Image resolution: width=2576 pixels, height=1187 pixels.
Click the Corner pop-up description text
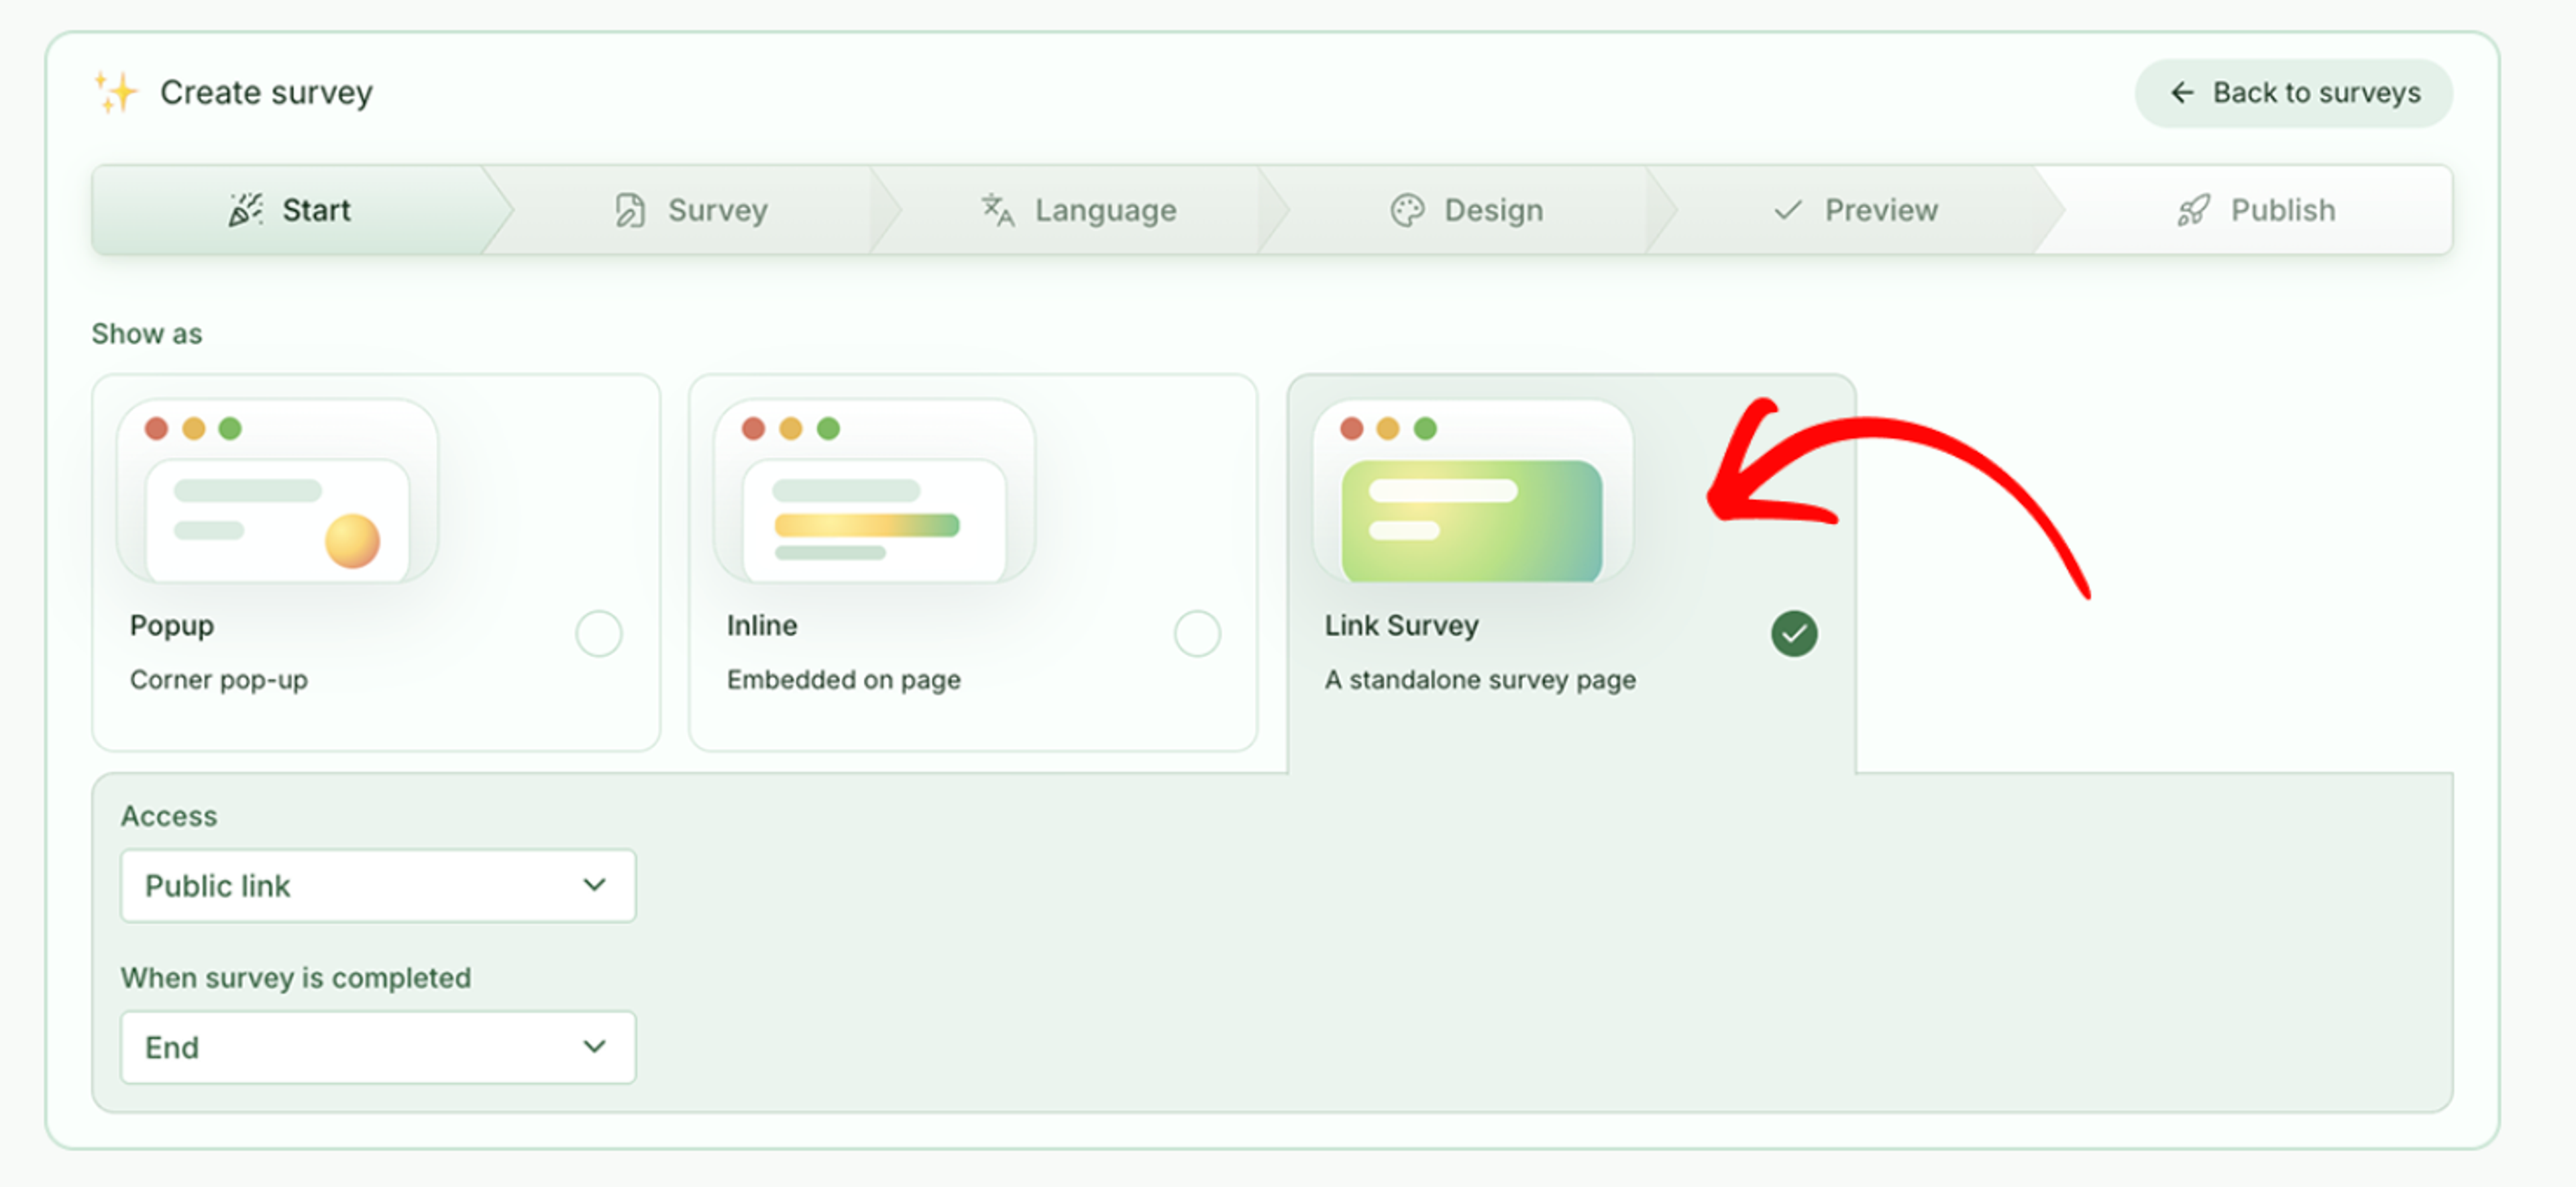point(219,680)
